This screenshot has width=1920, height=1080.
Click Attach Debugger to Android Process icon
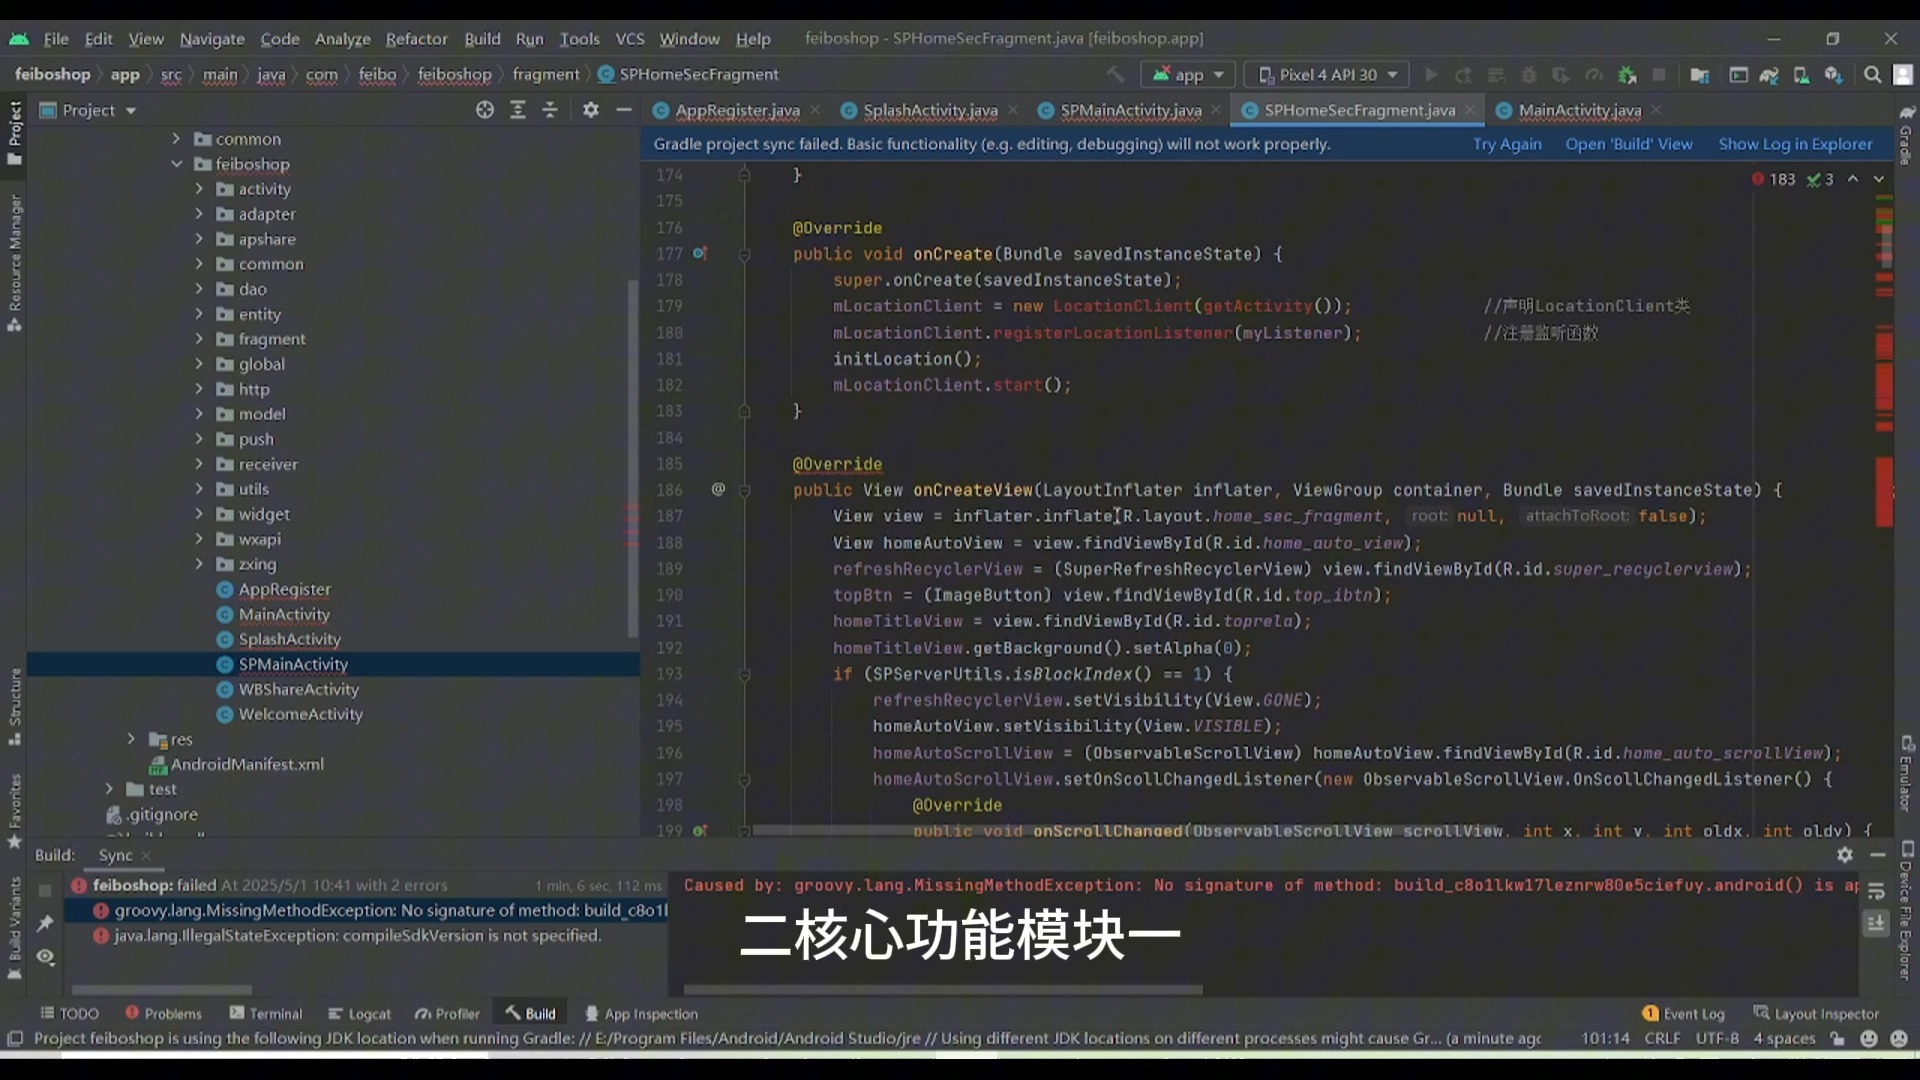click(1627, 75)
